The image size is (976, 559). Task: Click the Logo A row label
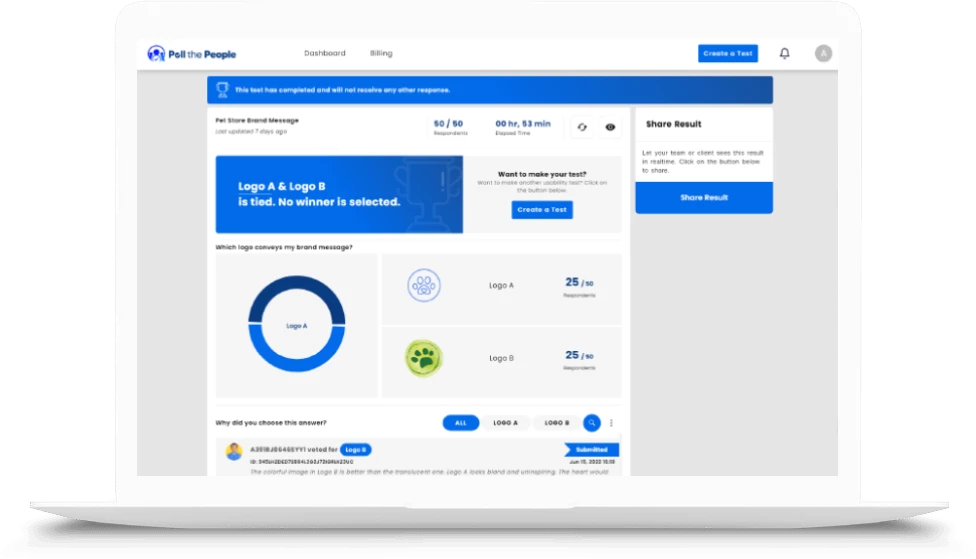pyautogui.click(x=501, y=285)
